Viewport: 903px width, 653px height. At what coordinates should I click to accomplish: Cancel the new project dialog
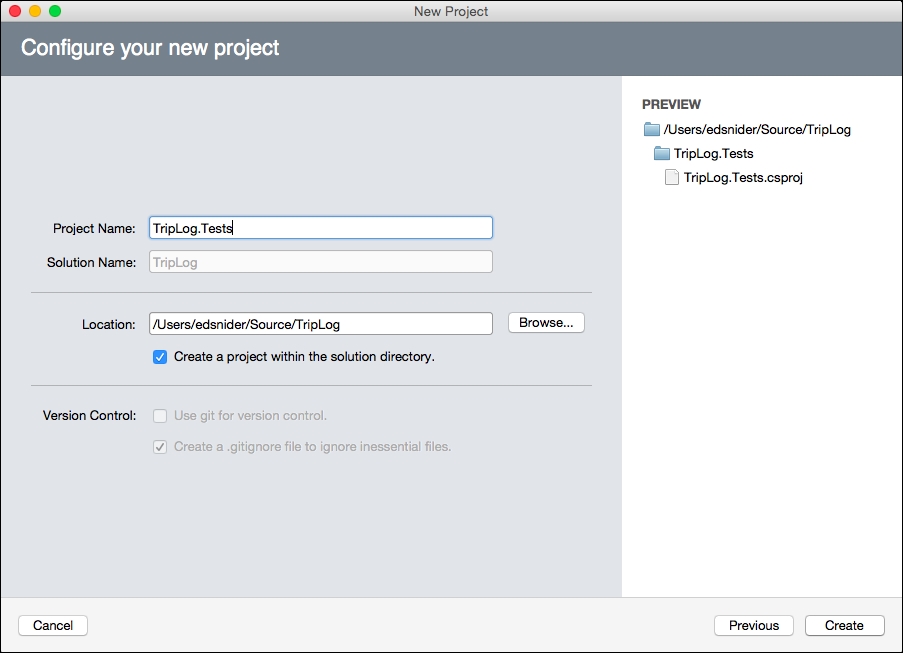point(53,625)
